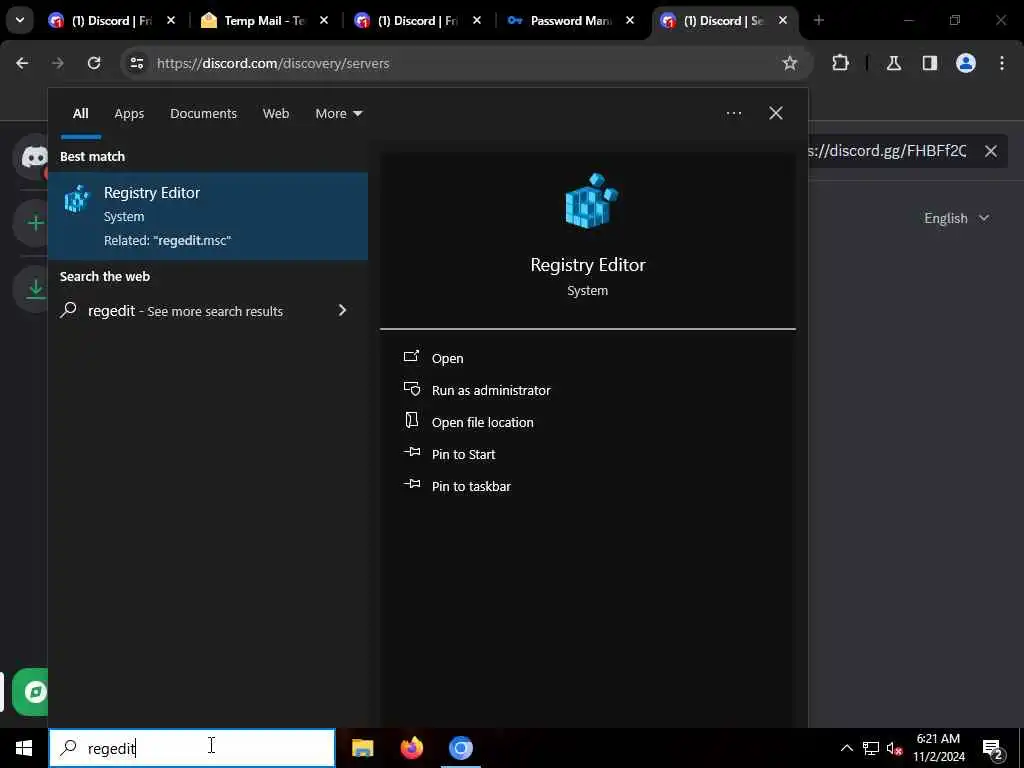Switch to the Web search tab

coord(276,113)
